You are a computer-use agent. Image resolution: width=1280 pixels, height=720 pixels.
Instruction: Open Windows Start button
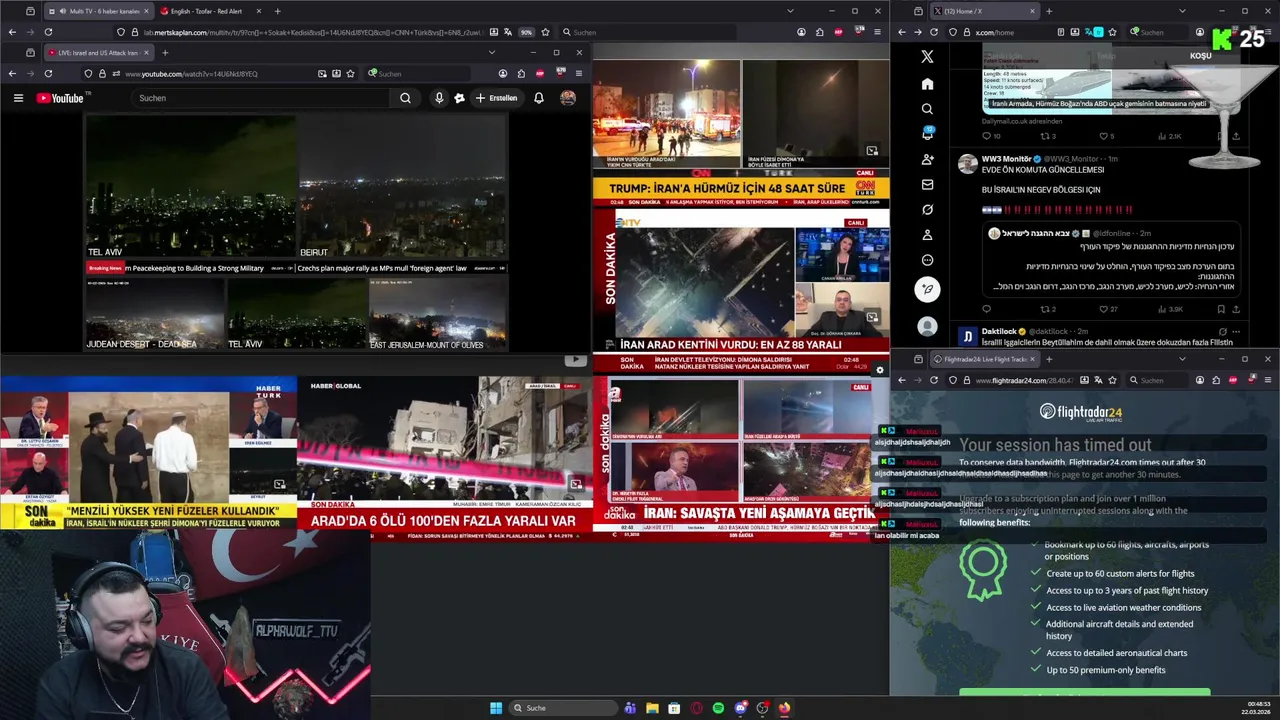click(496, 708)
